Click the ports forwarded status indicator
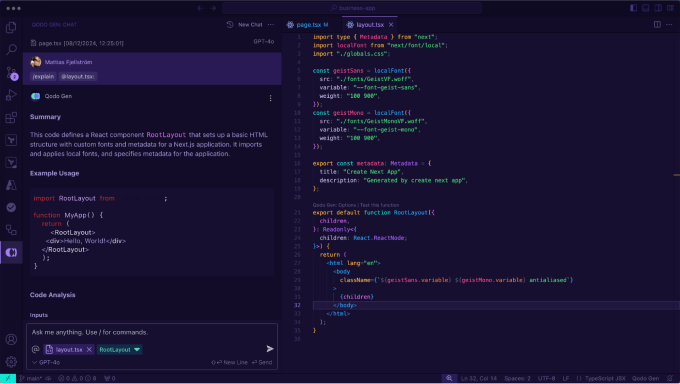Image resolution: width=680 pixels, height=384 pixels. point(110,378)
